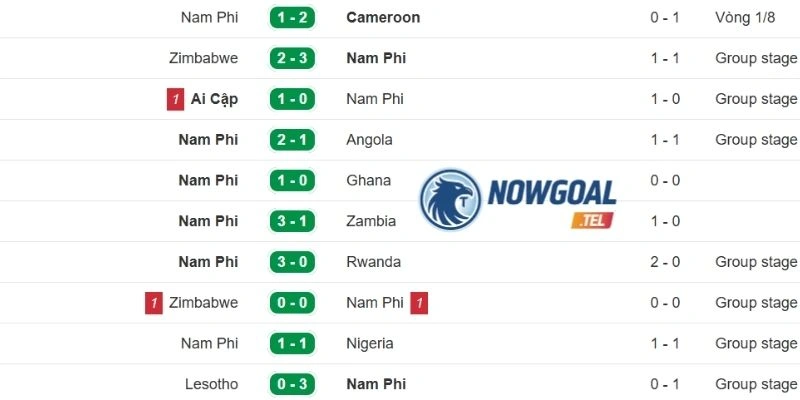This screenshot has width=800, height=400.
Task: Select the 0 - 0 Zimbabwe score badge
Action: click(292, 303)
